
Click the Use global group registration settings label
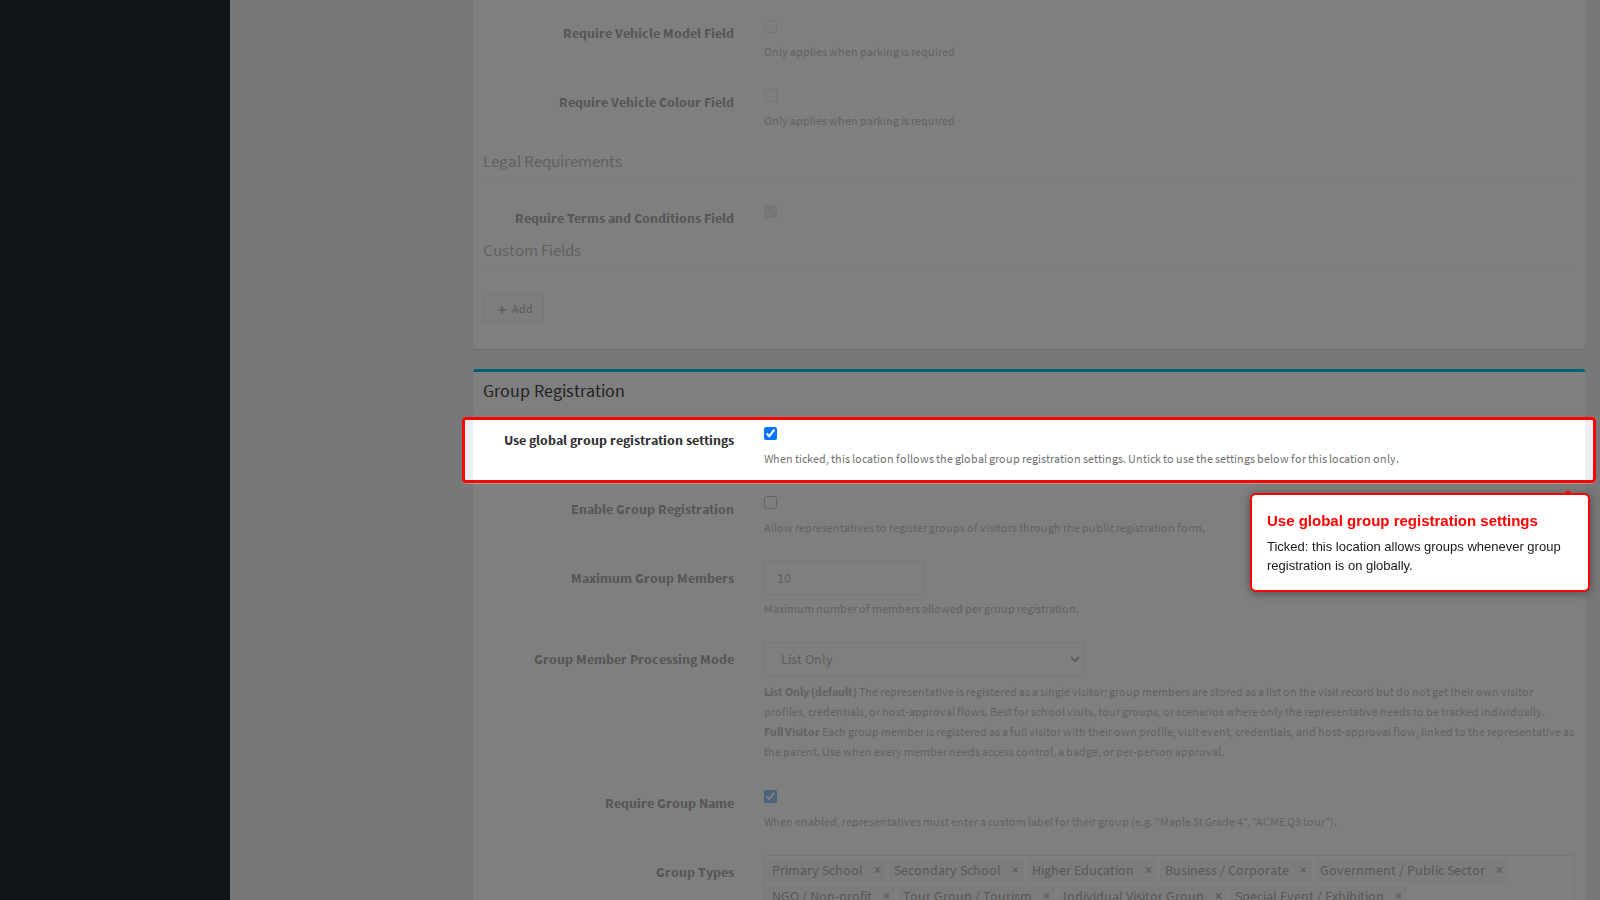[619, 440]
